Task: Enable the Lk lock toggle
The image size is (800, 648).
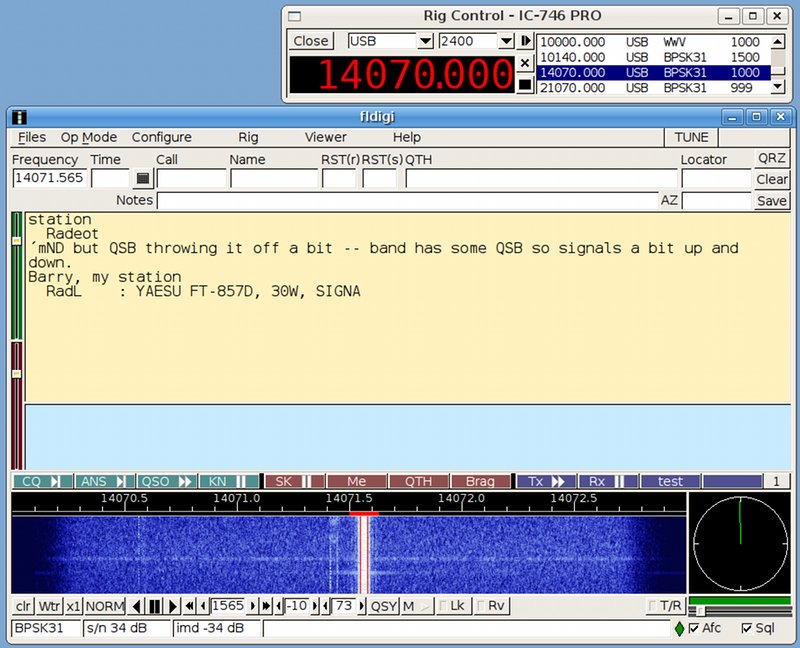Action: (454, 606)
